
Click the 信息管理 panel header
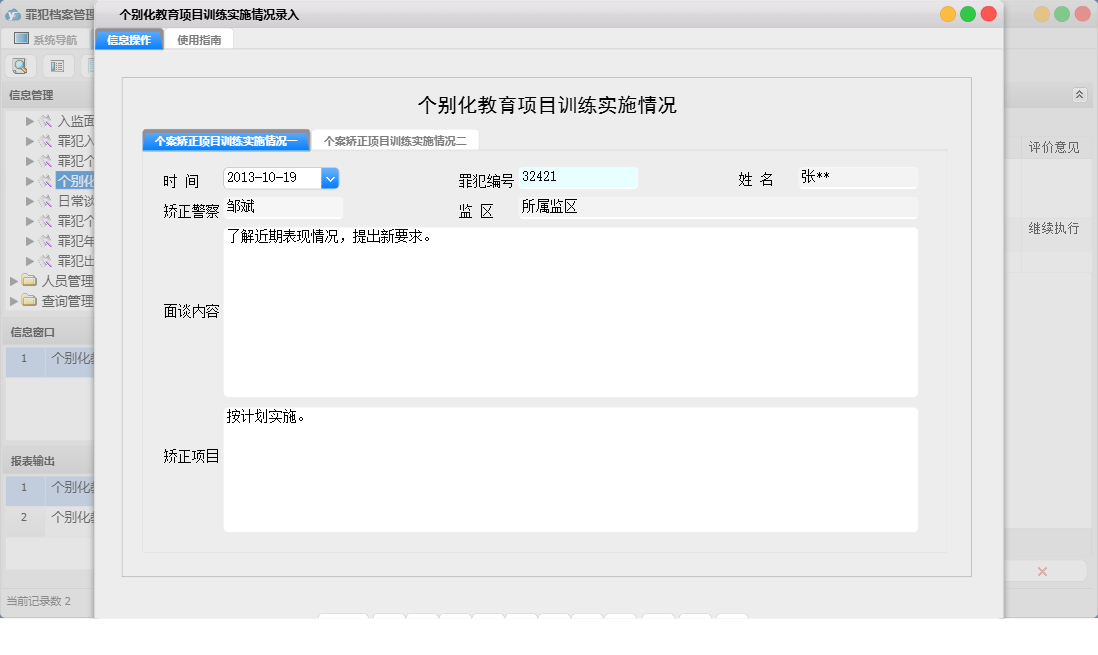click(x=31, y=95)
